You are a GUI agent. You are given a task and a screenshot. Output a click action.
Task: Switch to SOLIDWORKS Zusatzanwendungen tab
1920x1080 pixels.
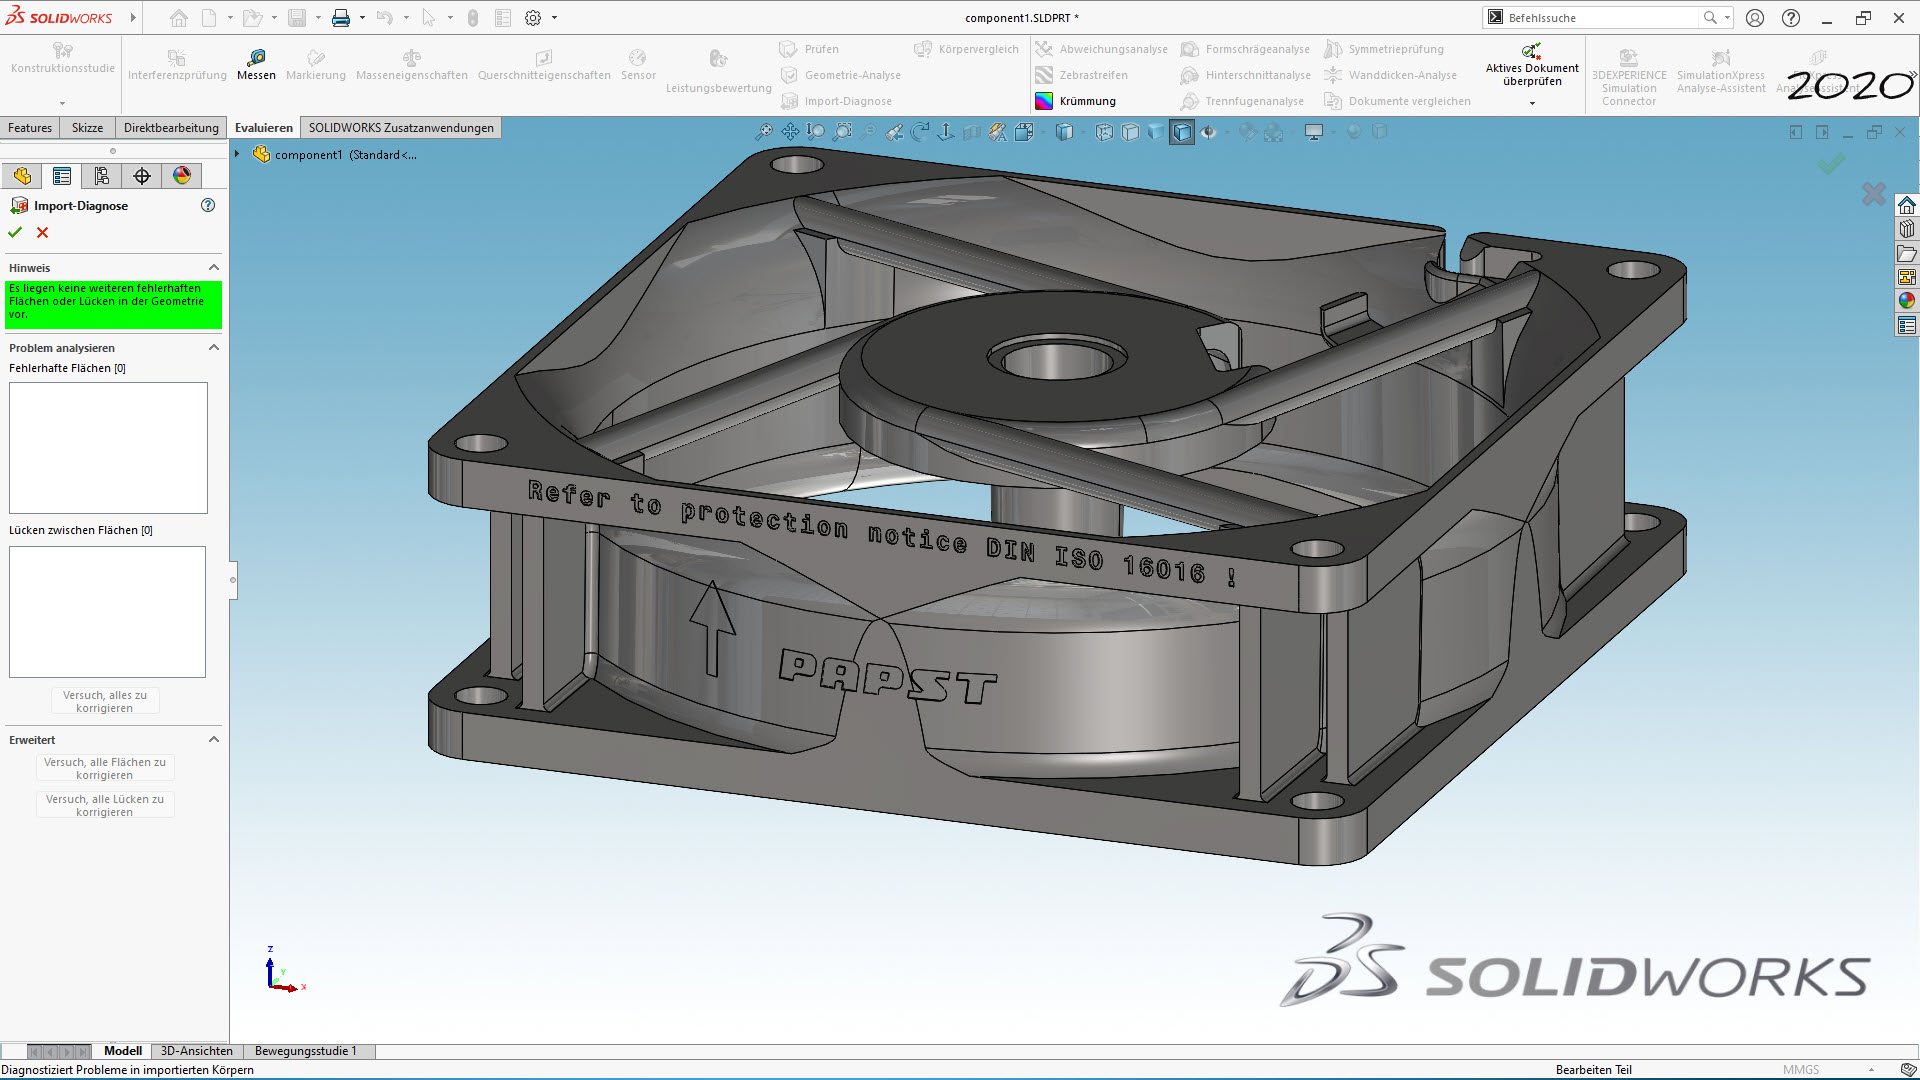coord(401,128)
